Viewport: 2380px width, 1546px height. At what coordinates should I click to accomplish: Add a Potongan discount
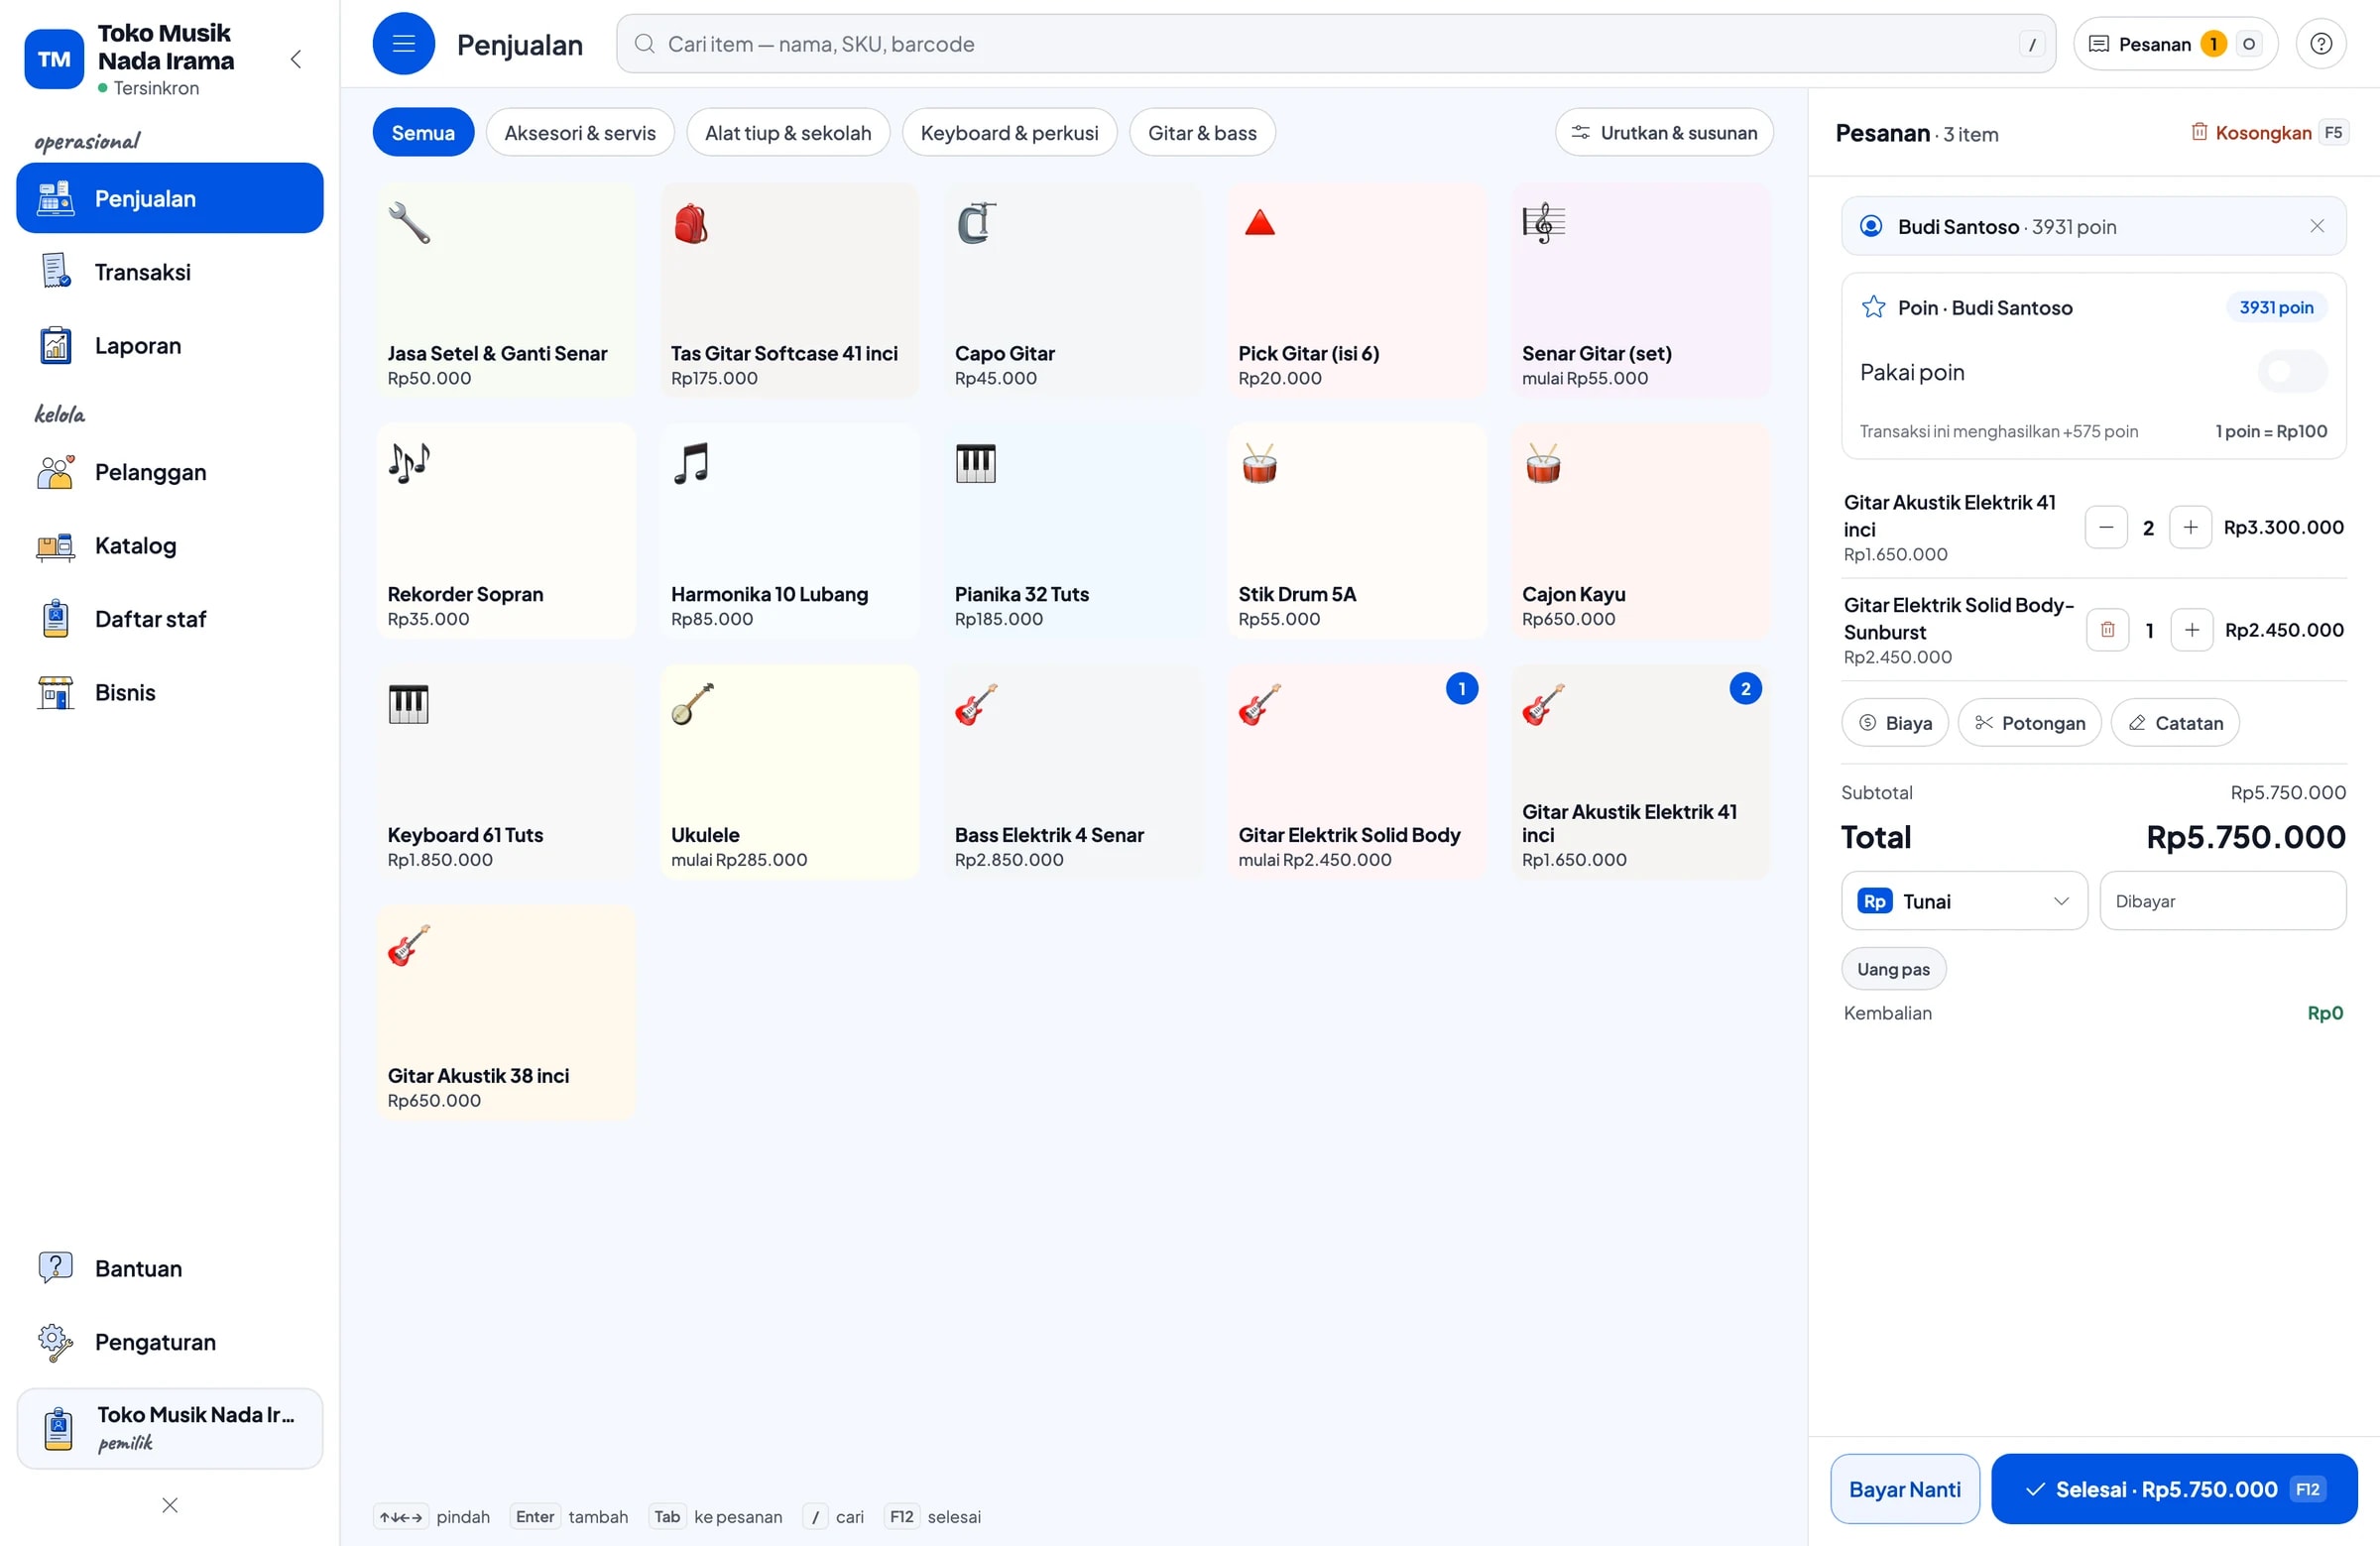(2028, 722)
